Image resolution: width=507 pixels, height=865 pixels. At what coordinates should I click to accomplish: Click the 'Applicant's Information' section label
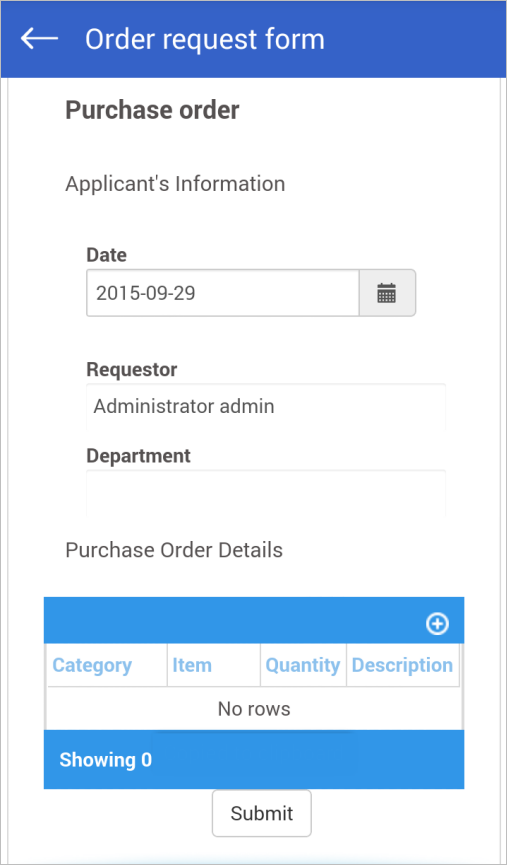coord(175,184)
